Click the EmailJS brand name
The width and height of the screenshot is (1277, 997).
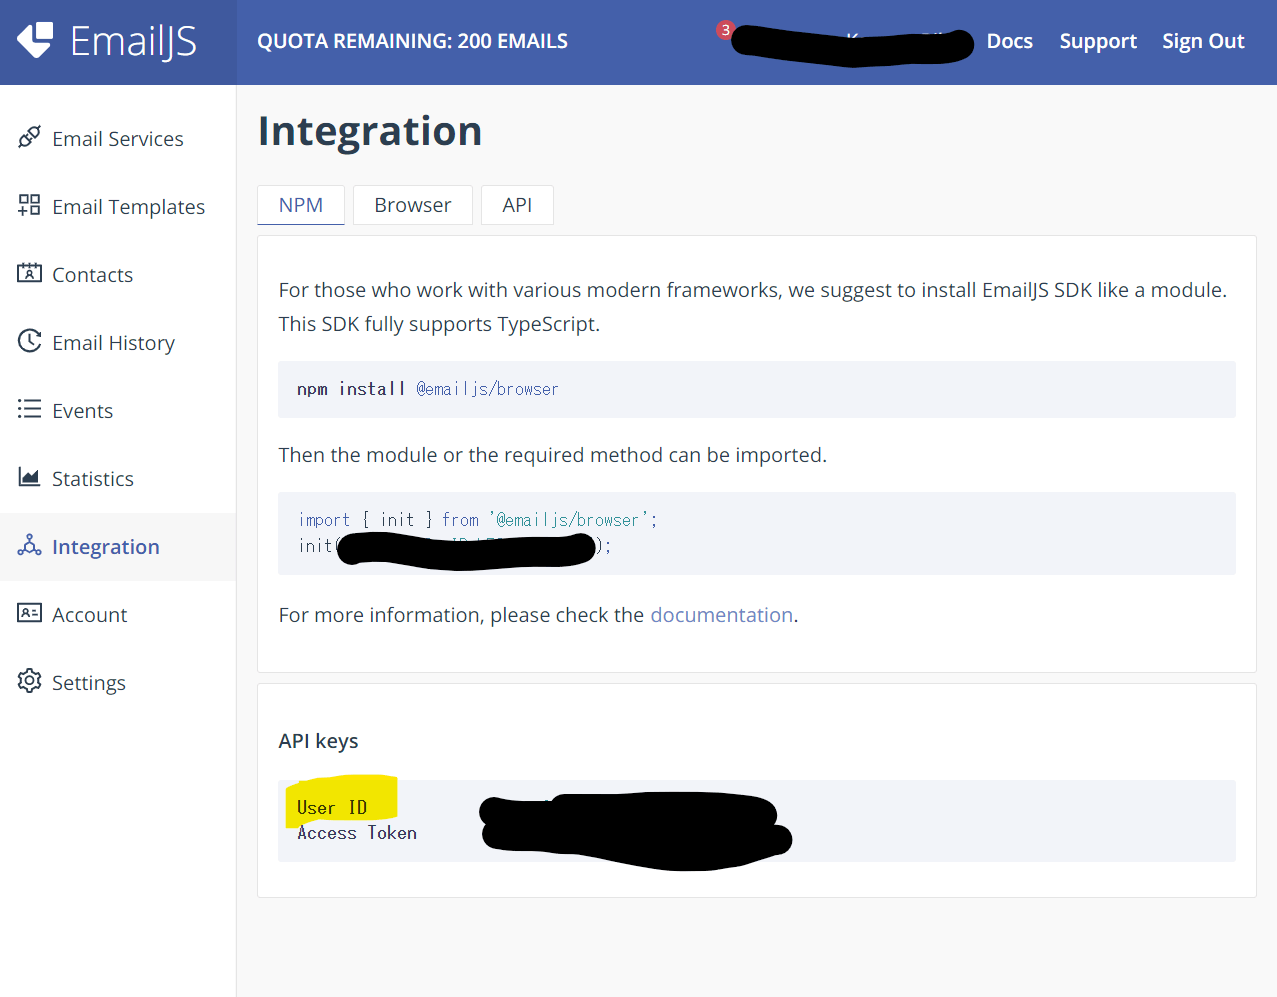[x=133, y=41]
